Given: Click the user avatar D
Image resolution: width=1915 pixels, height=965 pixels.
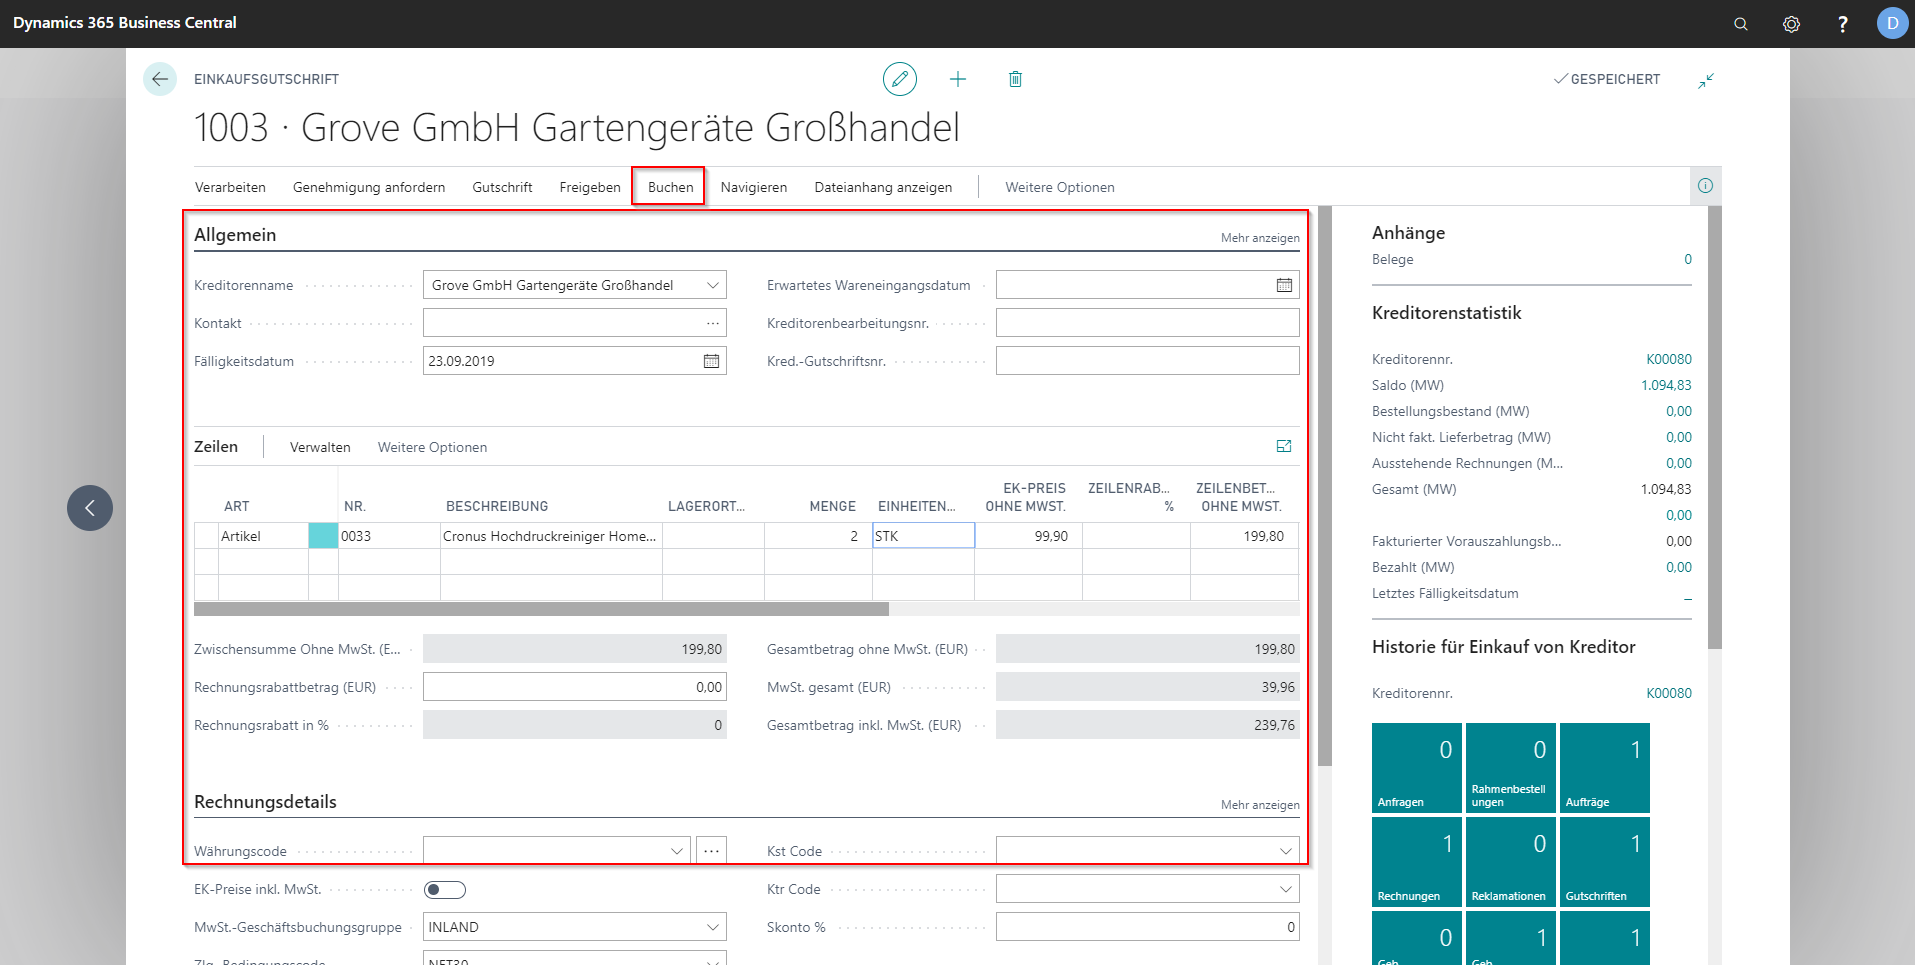Looking at the screenshot, I should [x=1892, y=23].
